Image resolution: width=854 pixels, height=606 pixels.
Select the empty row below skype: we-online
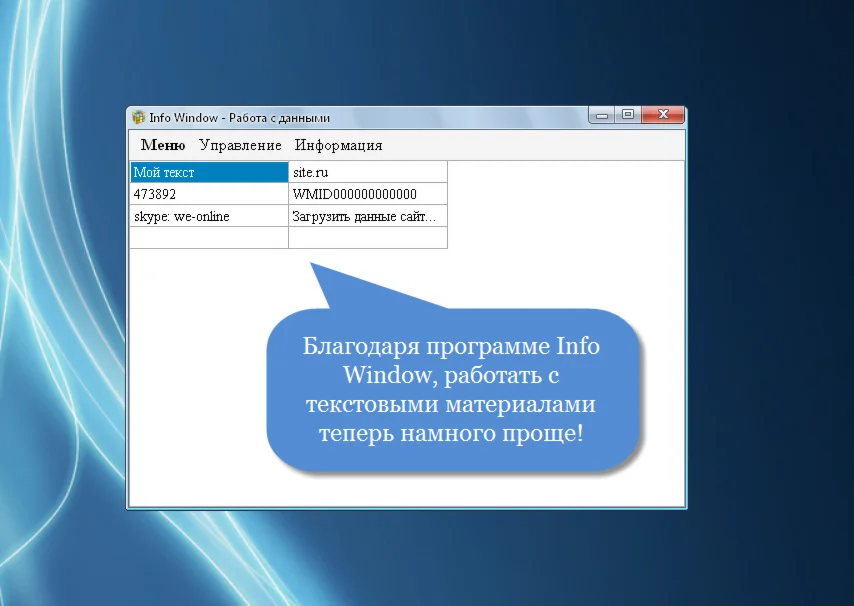click(208, 237)
